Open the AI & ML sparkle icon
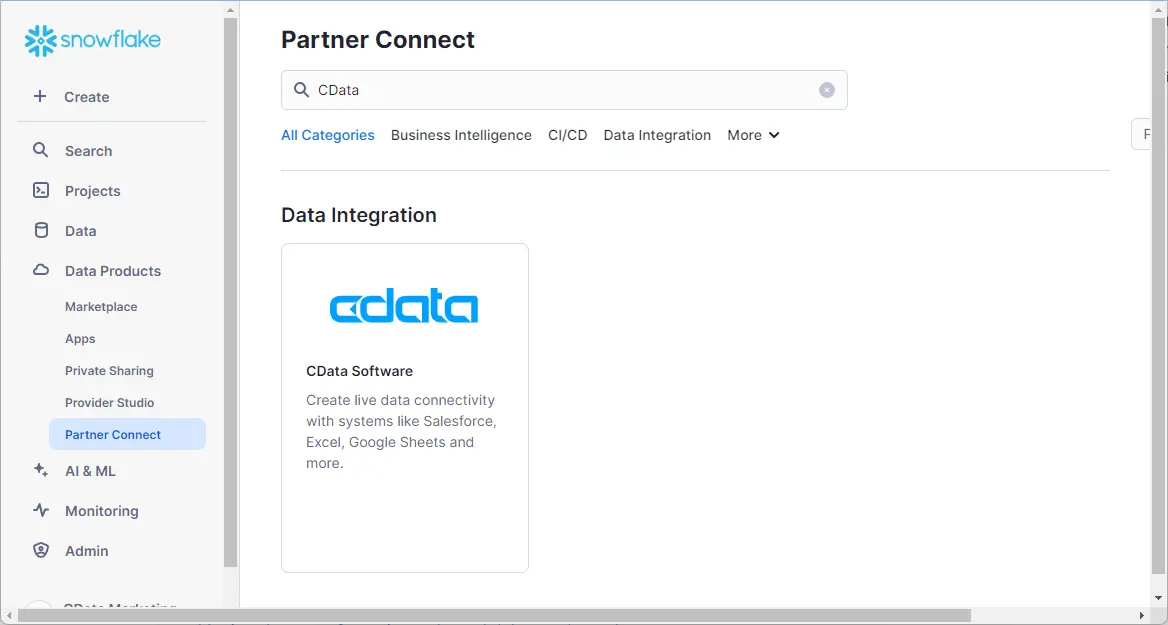 click(41, 470)
